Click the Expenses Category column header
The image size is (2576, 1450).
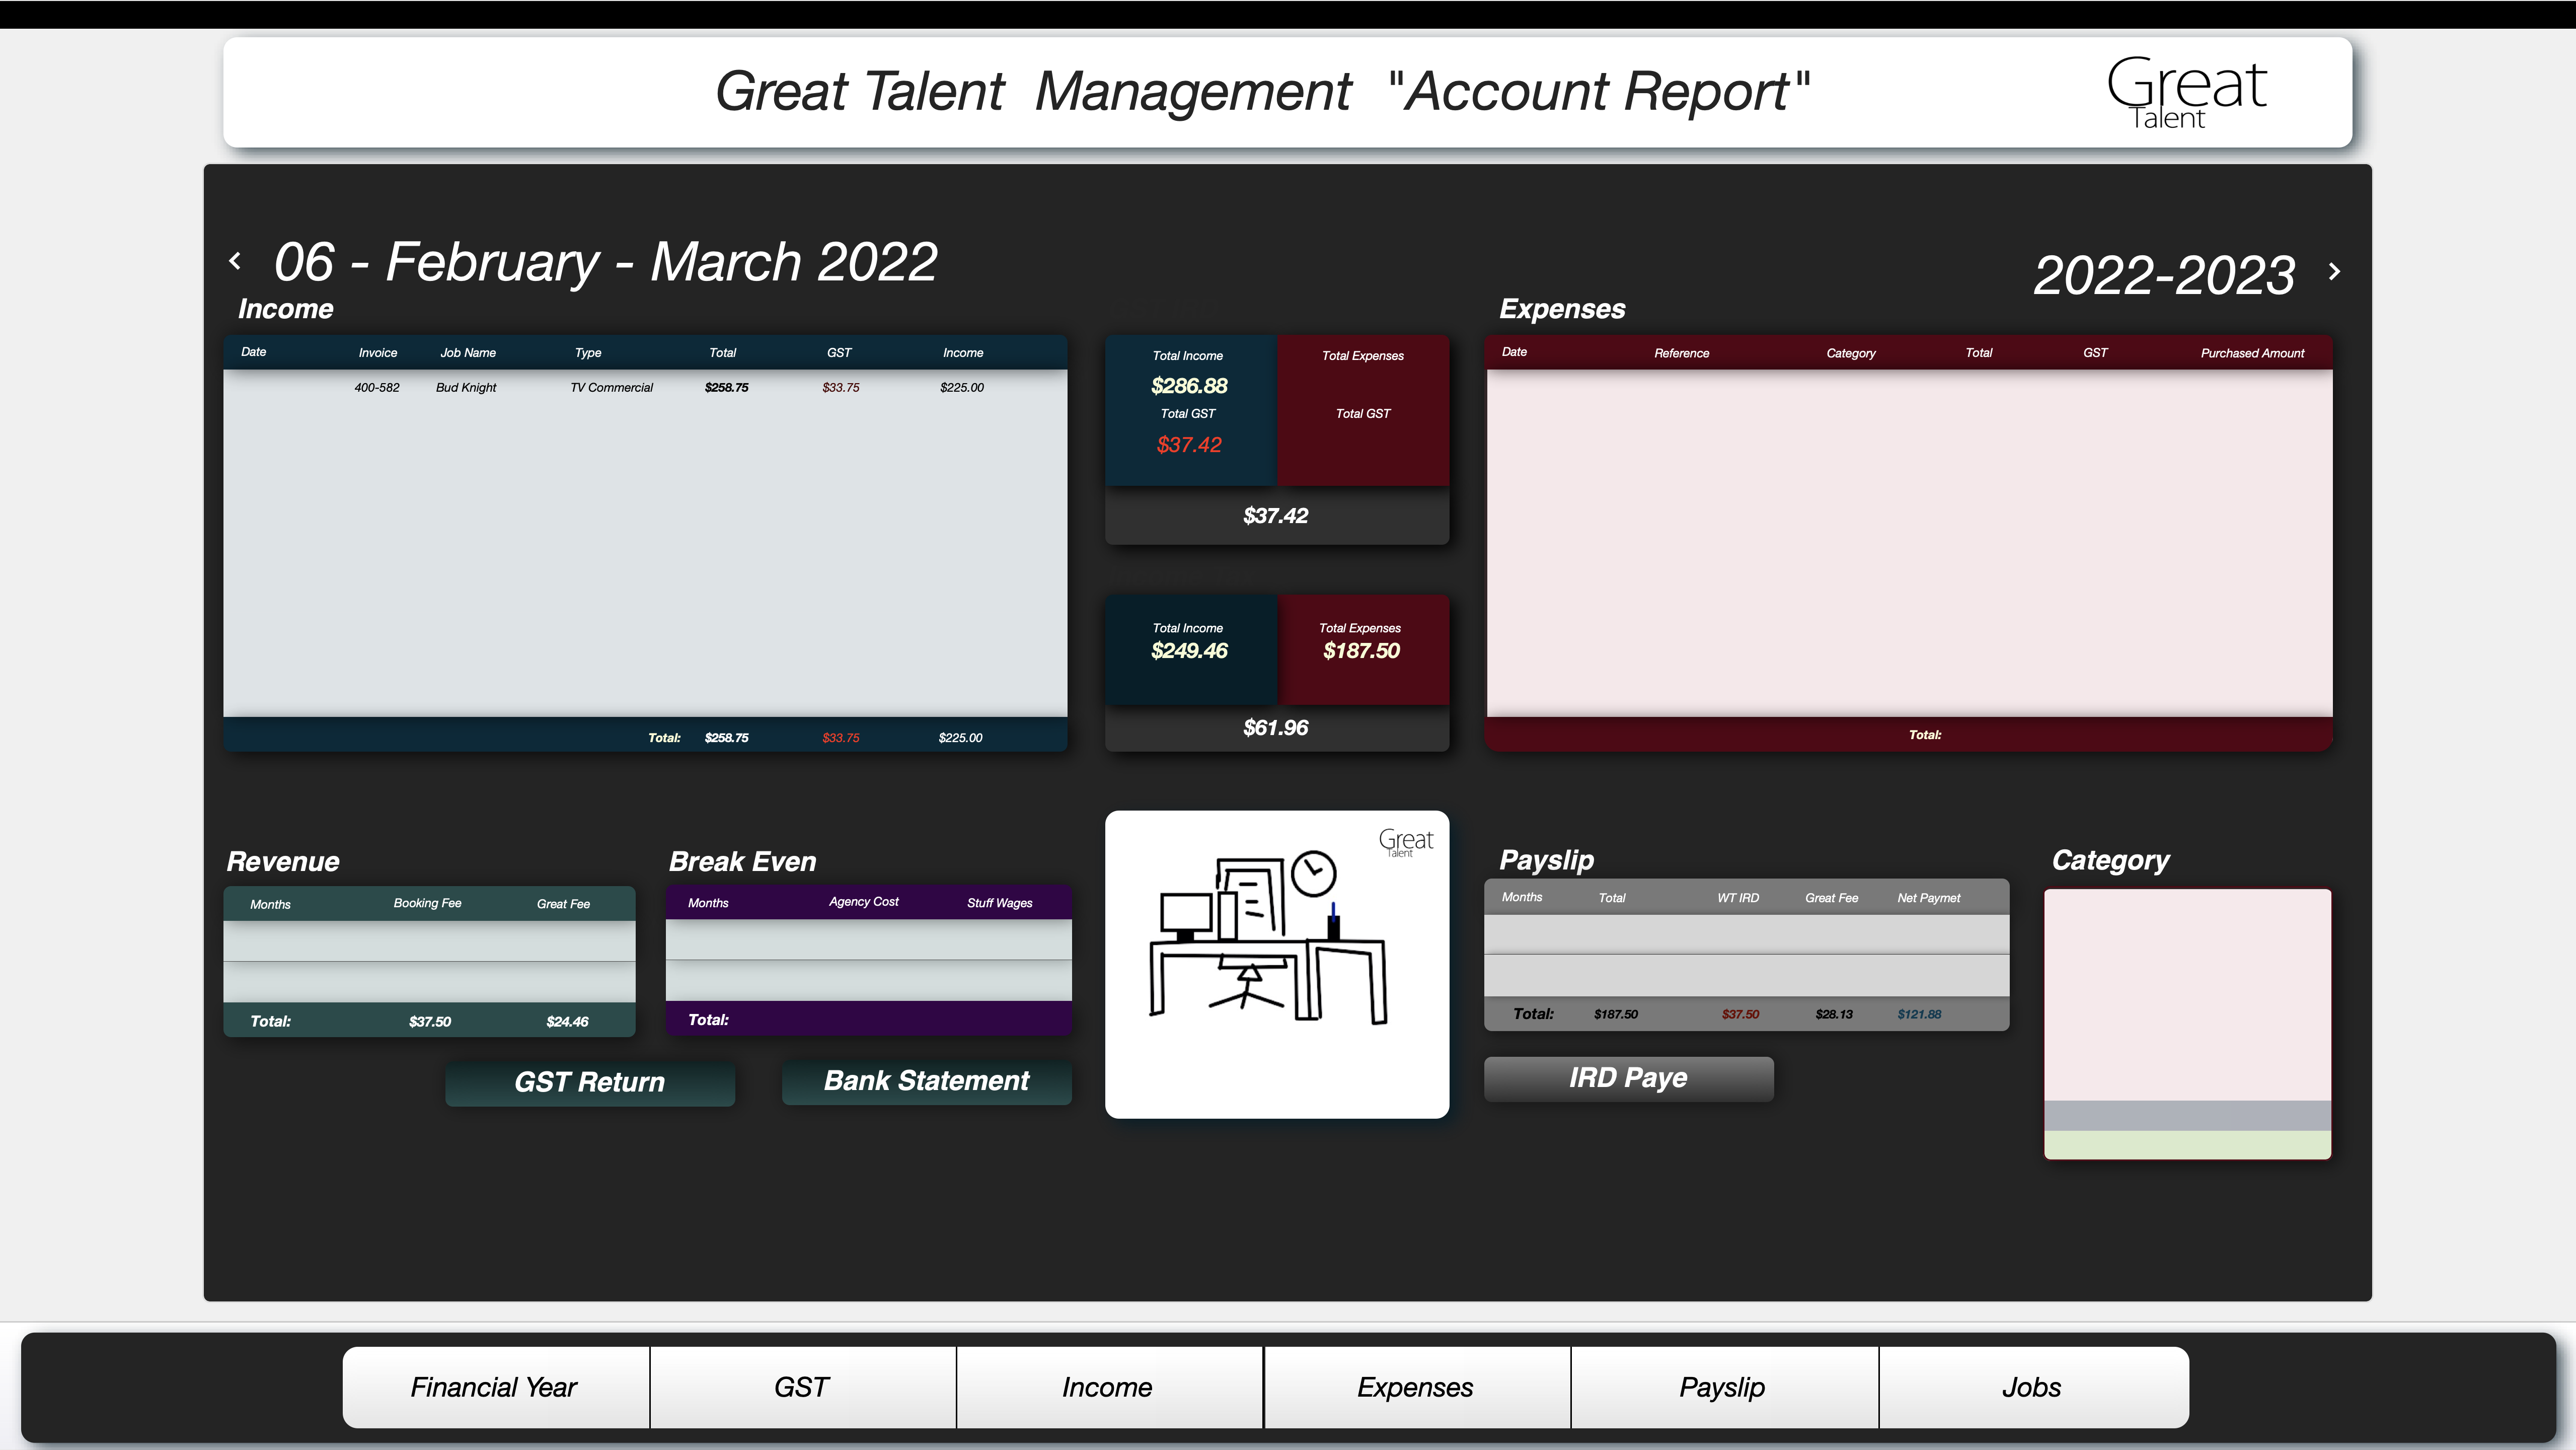tap(1851, 353)
